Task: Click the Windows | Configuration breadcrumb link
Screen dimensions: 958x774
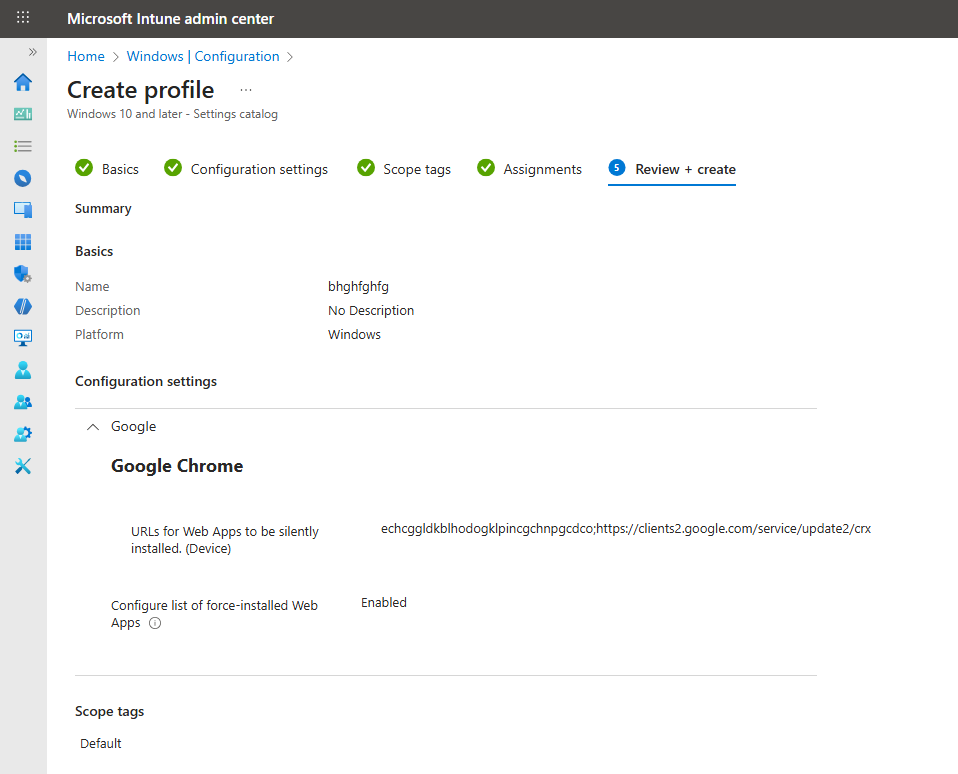Action: tap(203, 56)
